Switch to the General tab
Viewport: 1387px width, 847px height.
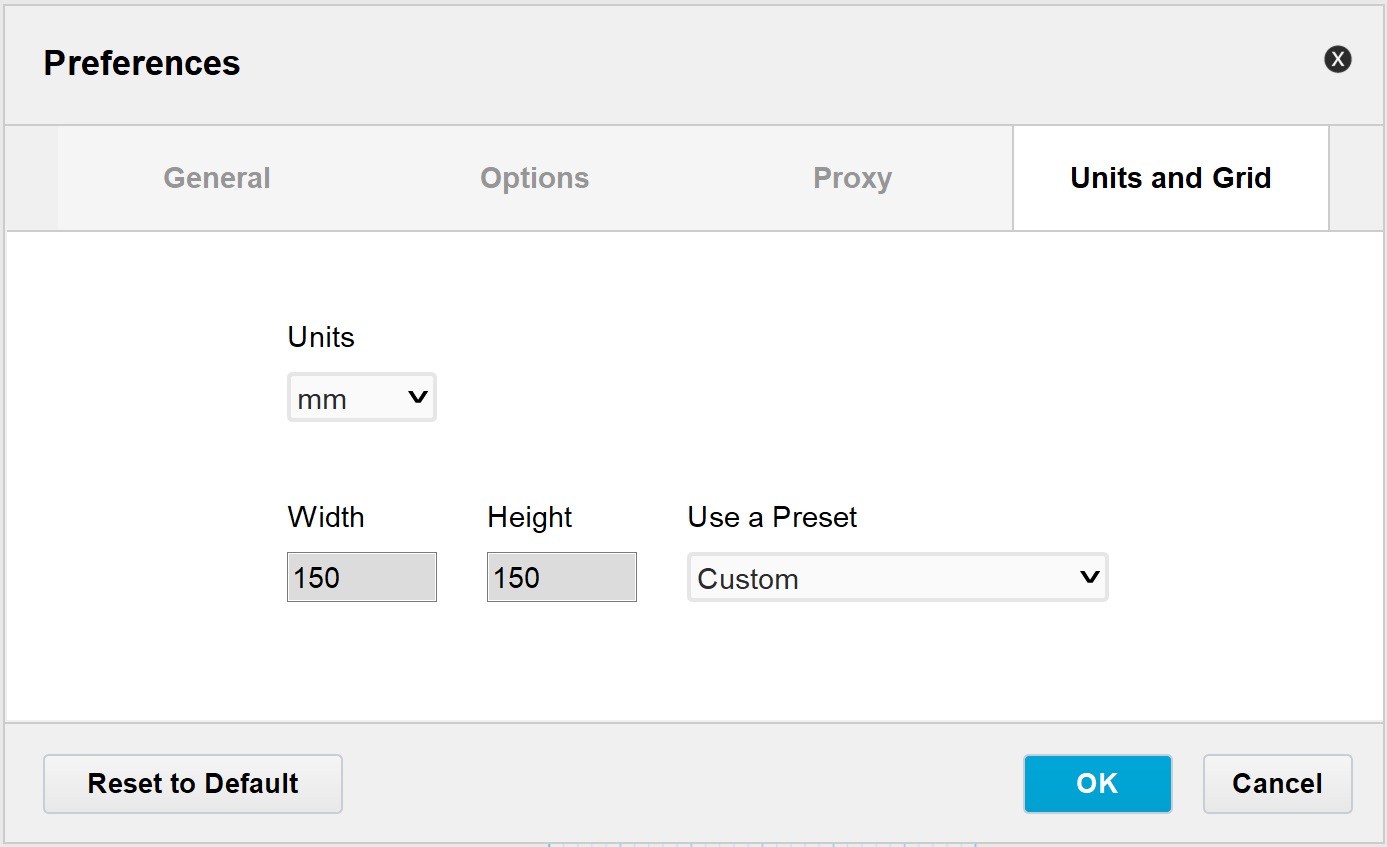pos(217,178)
